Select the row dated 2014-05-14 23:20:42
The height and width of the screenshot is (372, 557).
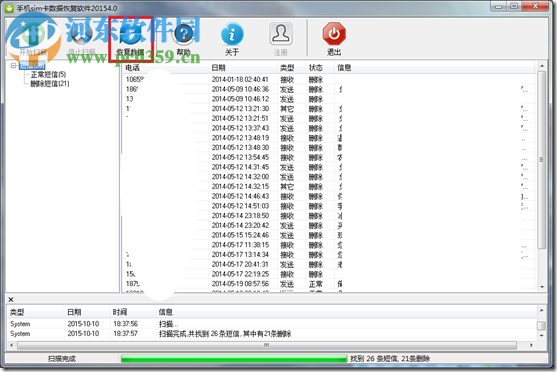coord(329,225)
